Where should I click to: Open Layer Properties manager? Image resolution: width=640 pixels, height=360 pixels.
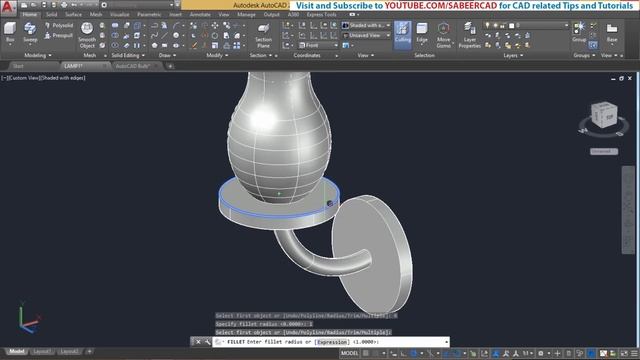469,35
